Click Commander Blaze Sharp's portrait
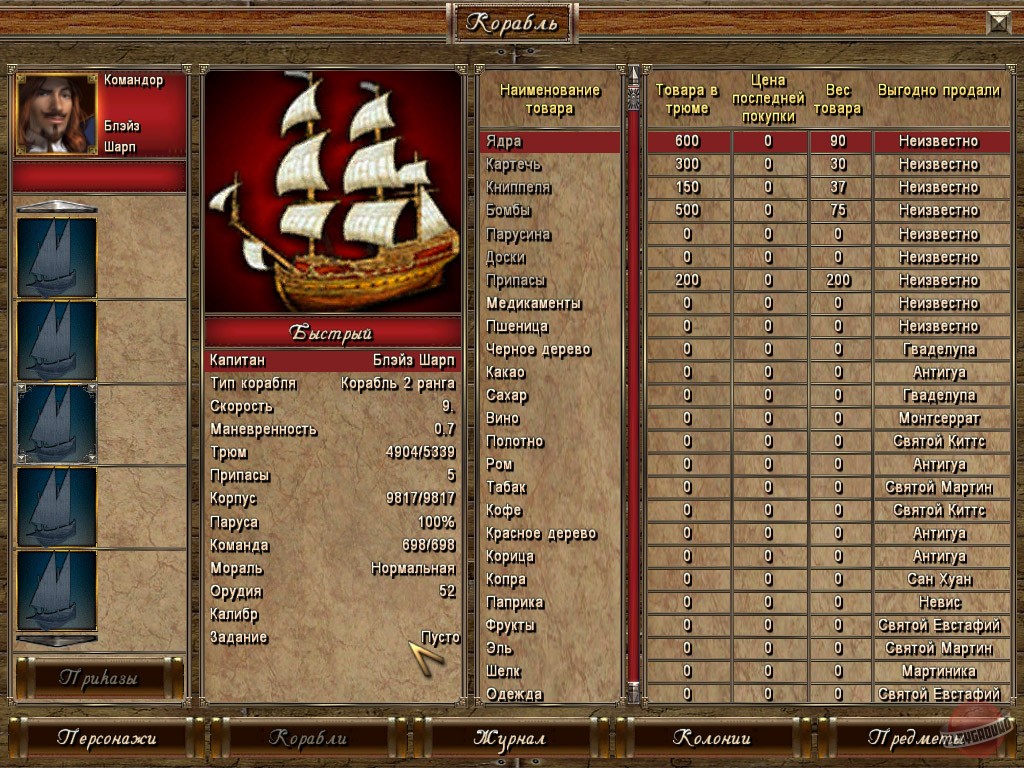This screenshot has width=1024, height=768. coord(57,114)
